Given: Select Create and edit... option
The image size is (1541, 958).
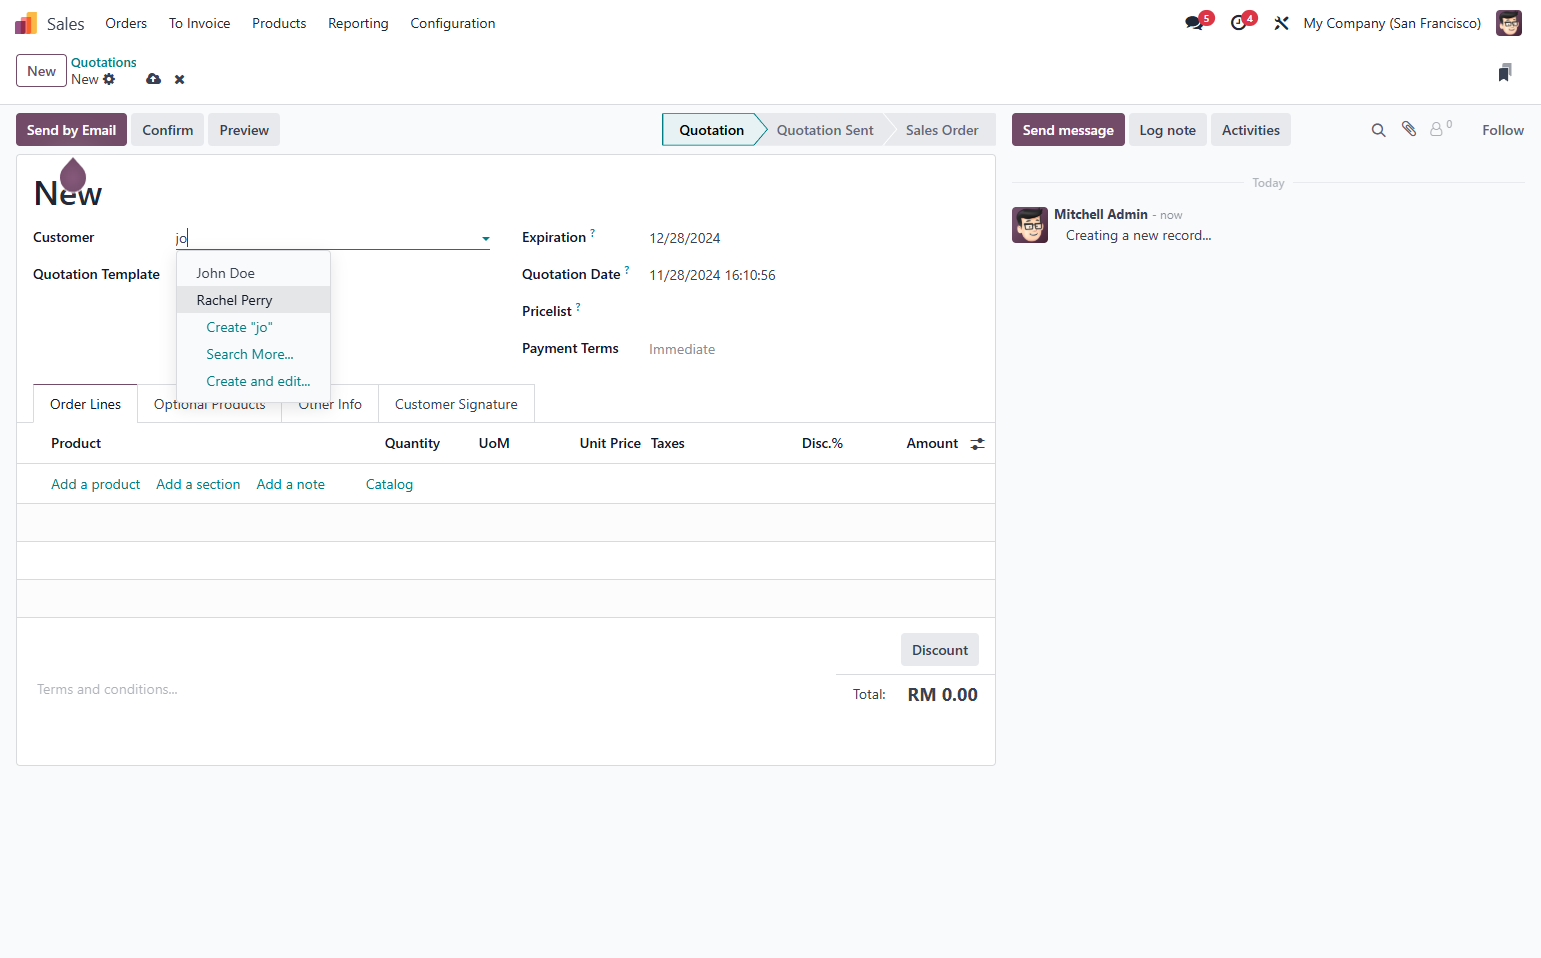Looking at the screenshot, I should pyautogui.click(x=253, y=381).
